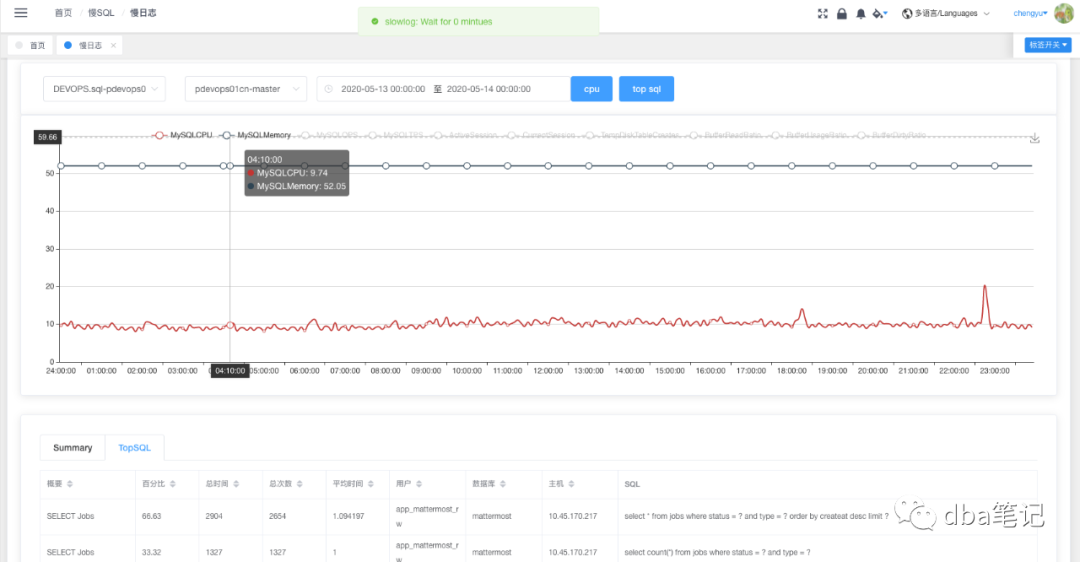The image size is (1080, 562).
Task: Click the top sql button
Action: (x=646, y=89)
